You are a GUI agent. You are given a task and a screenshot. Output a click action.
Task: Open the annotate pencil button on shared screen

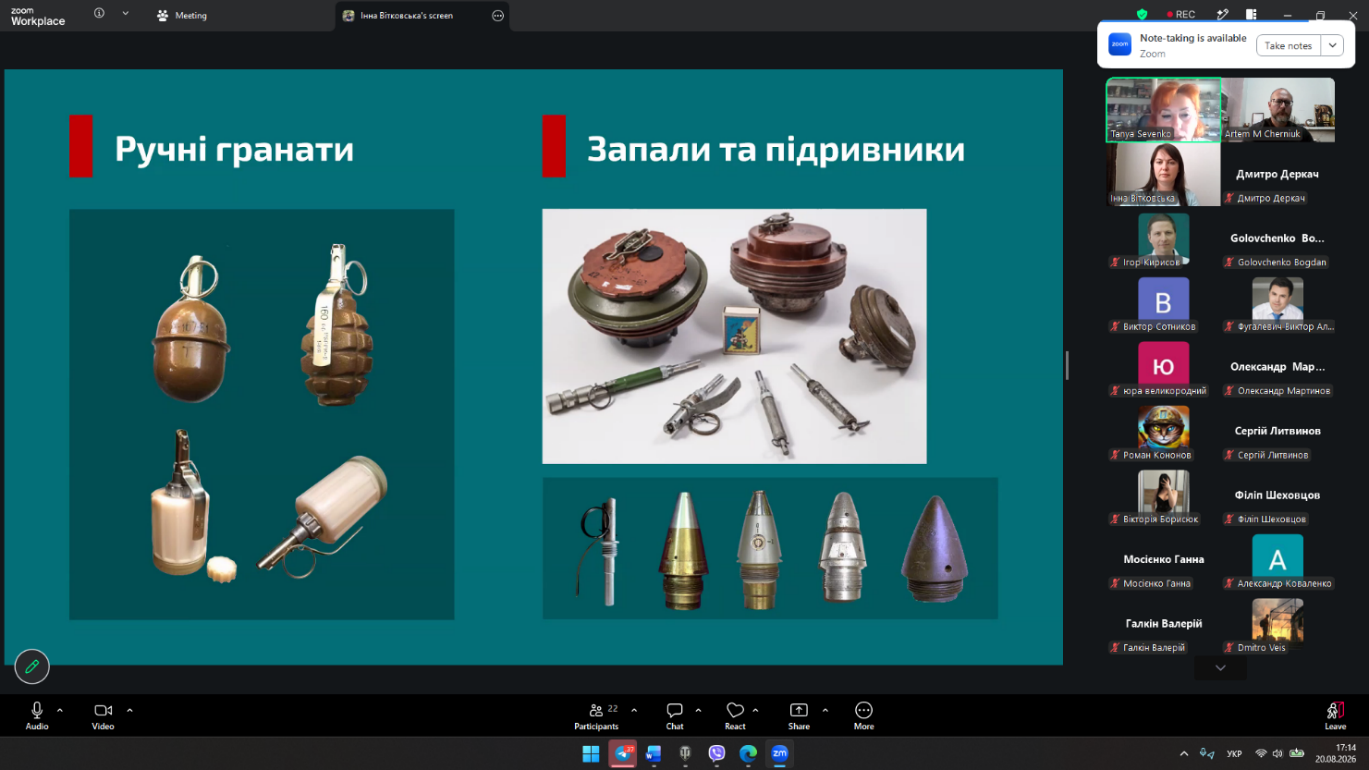(32, 666)
